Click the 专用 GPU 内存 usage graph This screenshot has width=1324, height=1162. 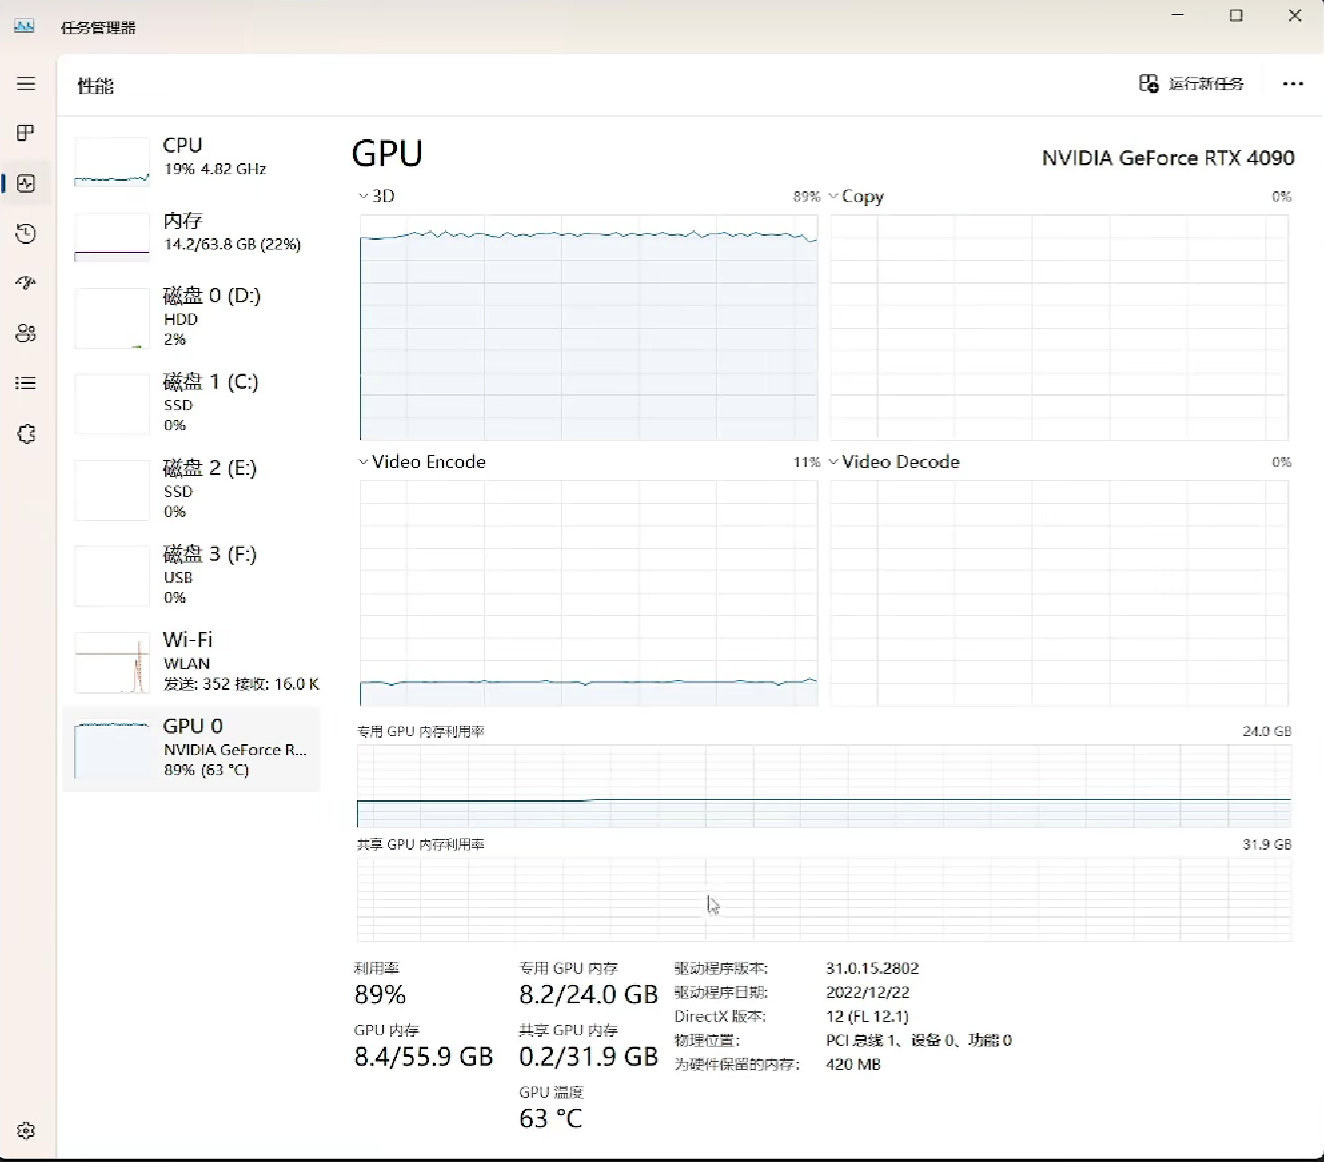(x=823, y=786)
